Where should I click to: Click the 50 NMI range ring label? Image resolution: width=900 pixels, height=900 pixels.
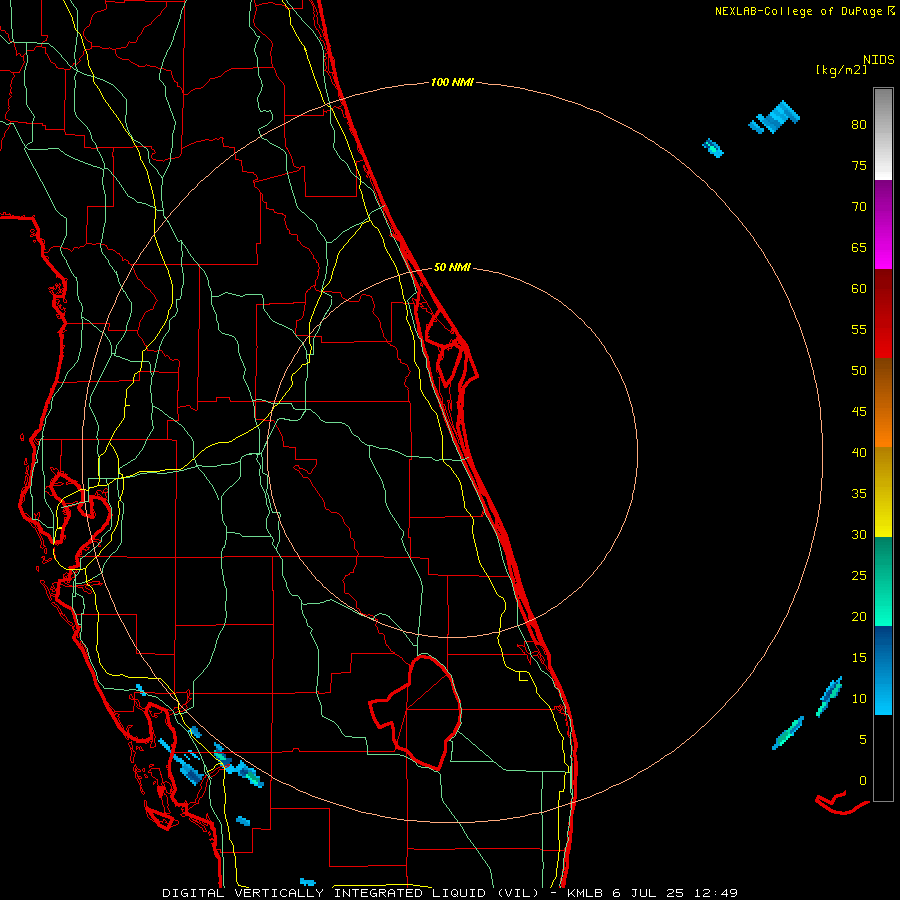click(452, 267)
